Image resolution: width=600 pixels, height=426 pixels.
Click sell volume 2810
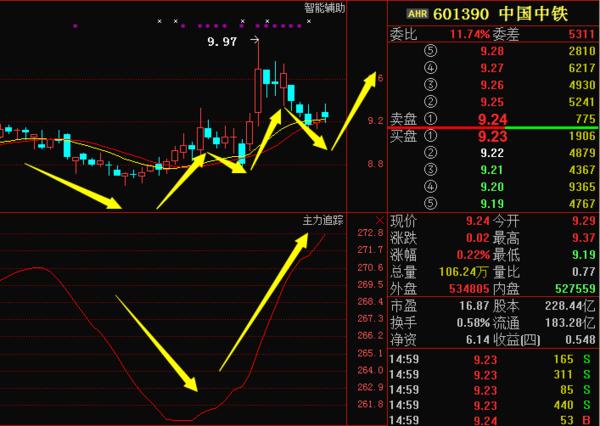[582, 51]
